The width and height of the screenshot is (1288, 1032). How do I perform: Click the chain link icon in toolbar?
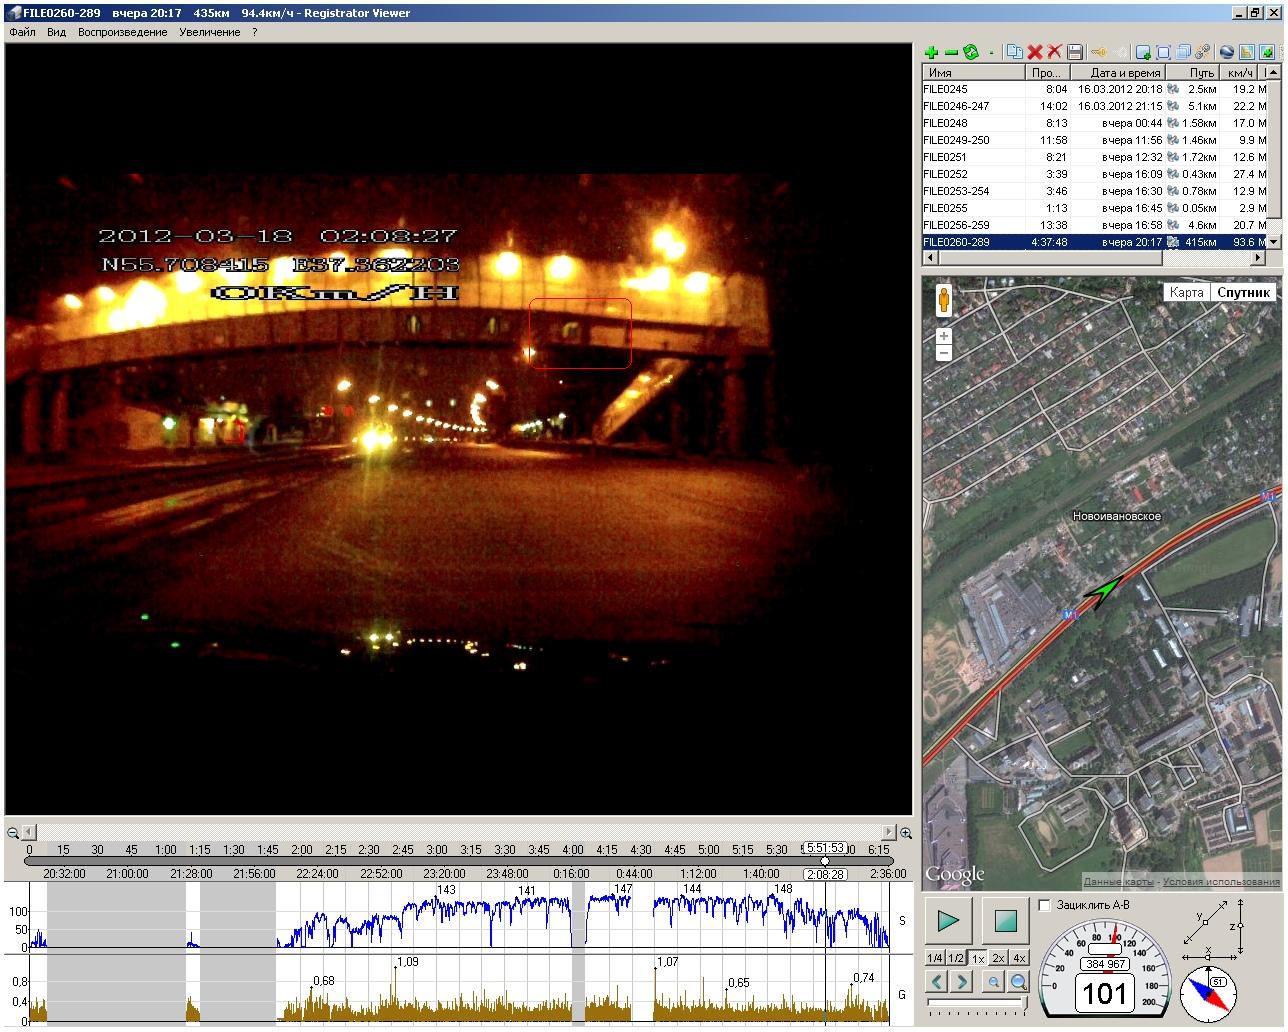point(1203,52)
